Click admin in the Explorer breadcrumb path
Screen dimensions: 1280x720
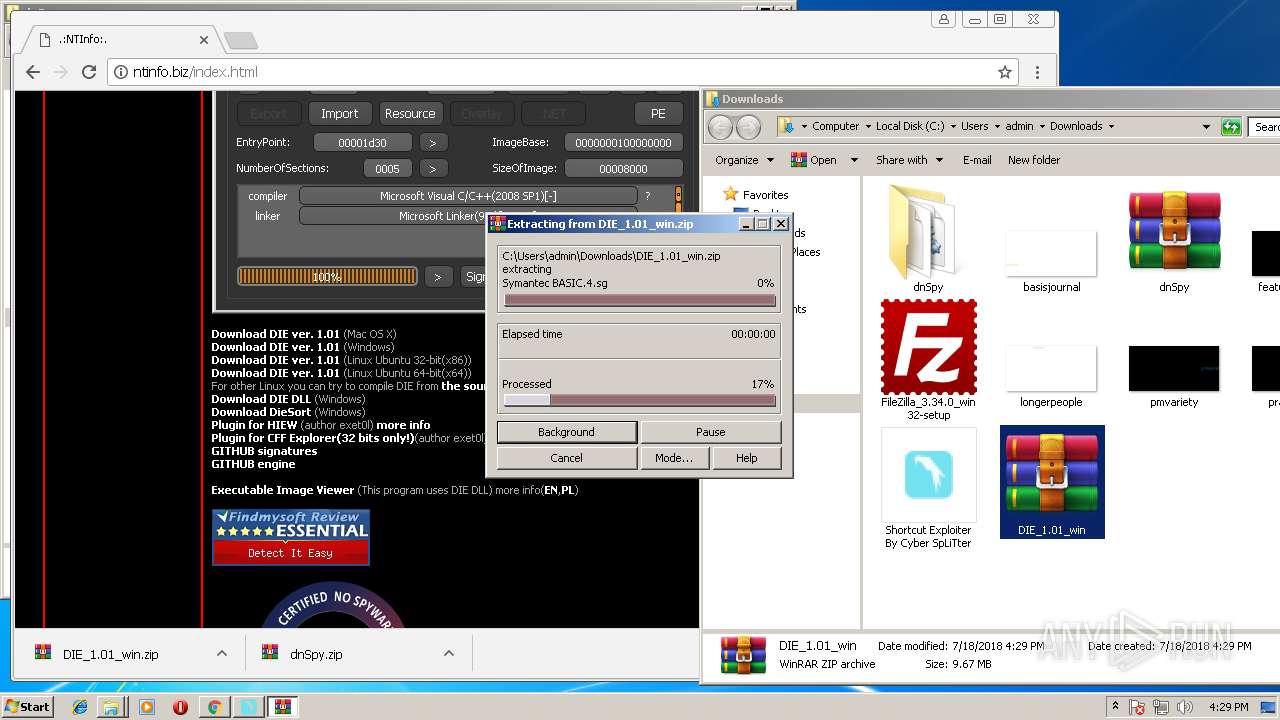(1019, 126)
